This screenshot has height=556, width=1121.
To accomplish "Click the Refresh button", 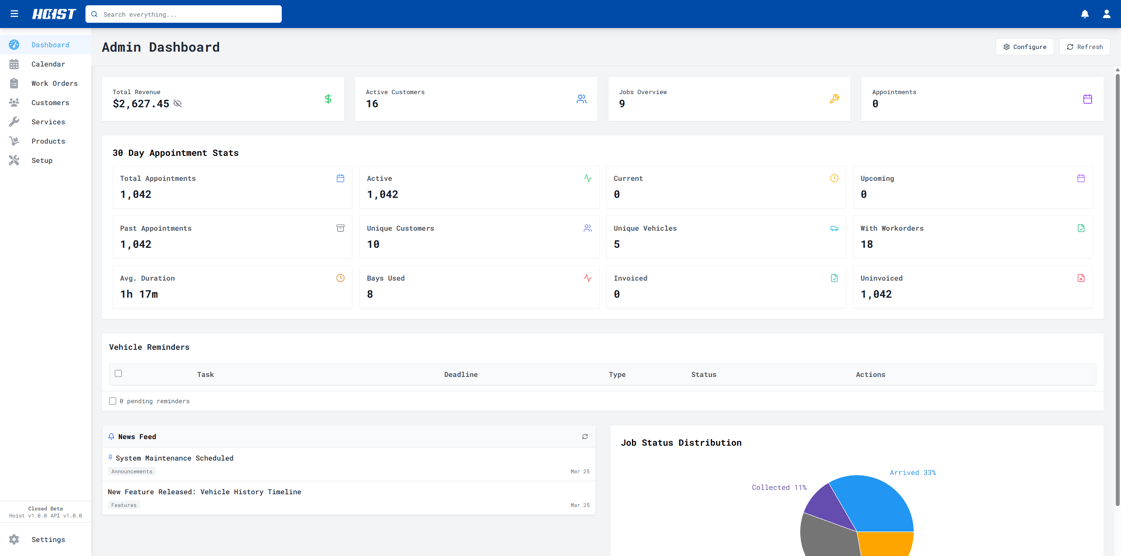I will point(1085,46).
